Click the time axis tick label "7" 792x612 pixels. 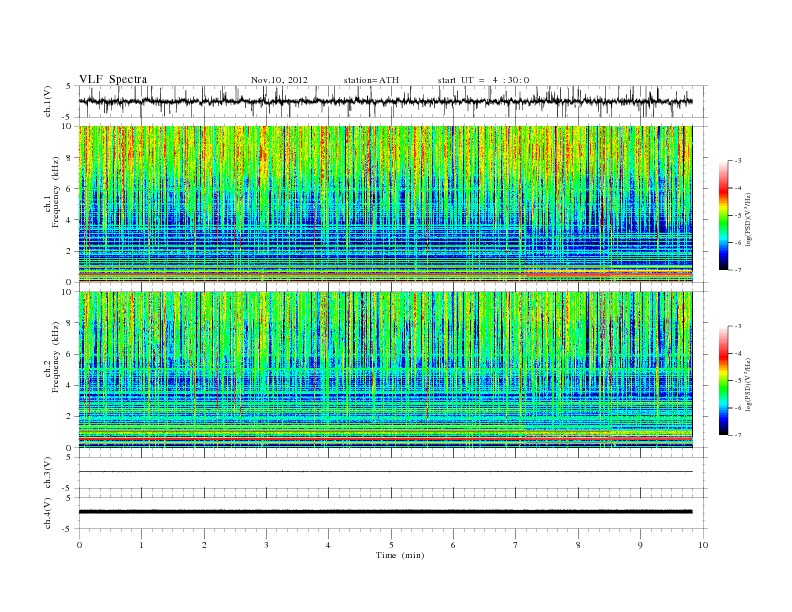516,545
